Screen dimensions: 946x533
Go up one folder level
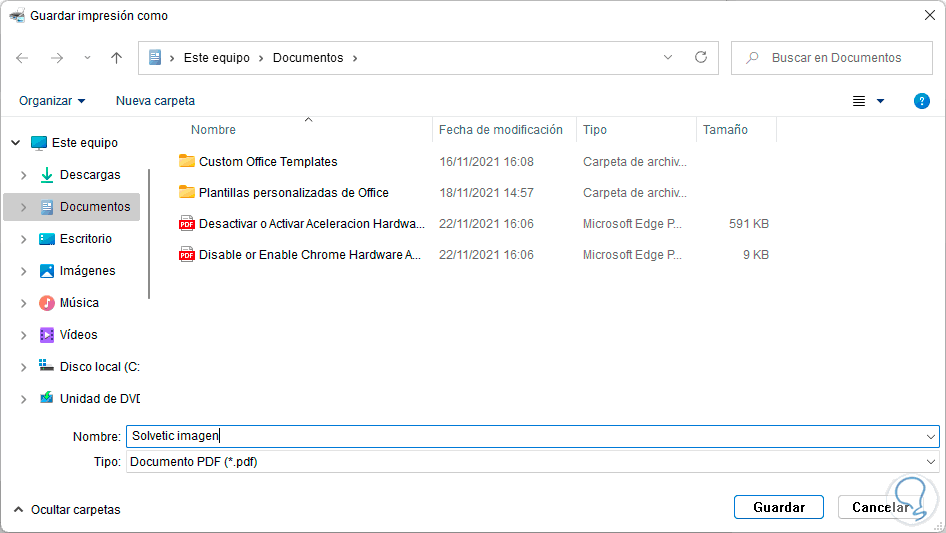click(116, 58)
